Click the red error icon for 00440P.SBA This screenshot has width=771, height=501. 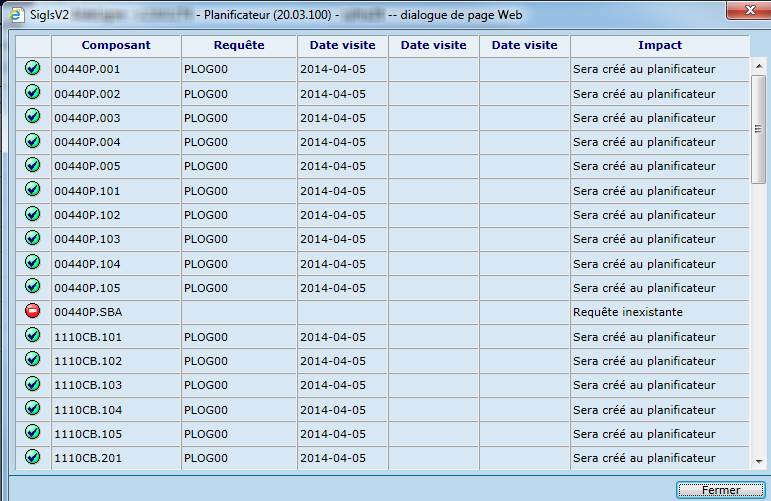[32, 311]
